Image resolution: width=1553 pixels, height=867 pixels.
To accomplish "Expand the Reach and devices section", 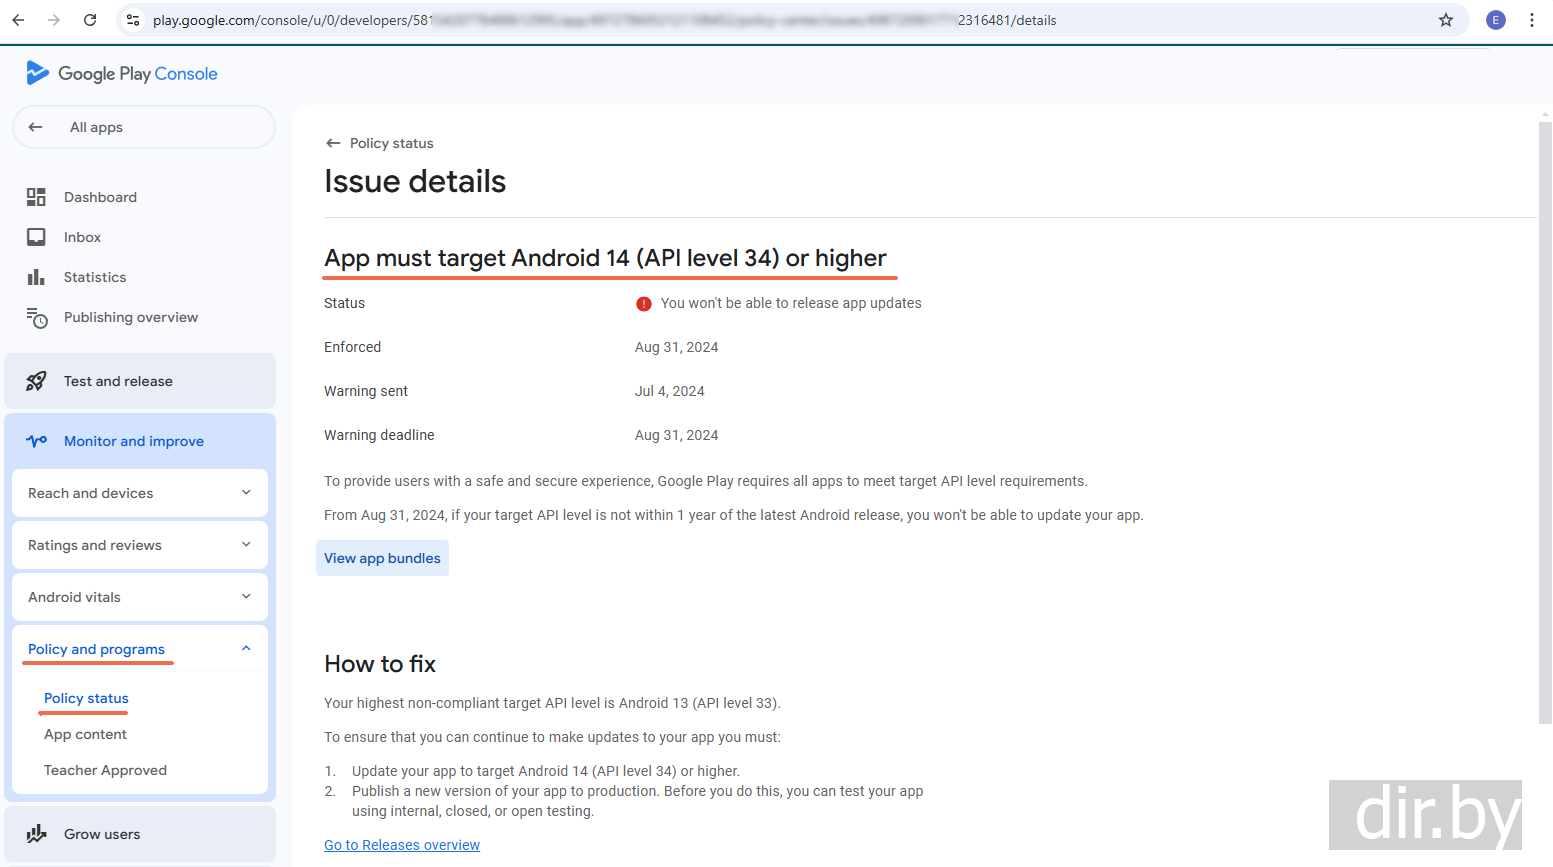I will point(246,492).
